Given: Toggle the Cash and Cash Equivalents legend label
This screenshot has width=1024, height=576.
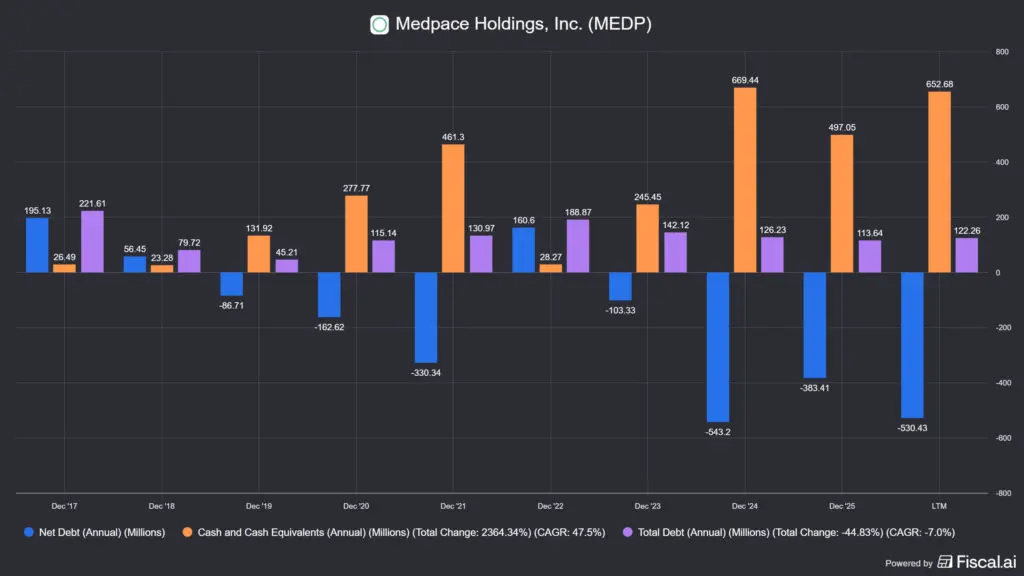Looking at the screenshot, I should coord(401,532).
